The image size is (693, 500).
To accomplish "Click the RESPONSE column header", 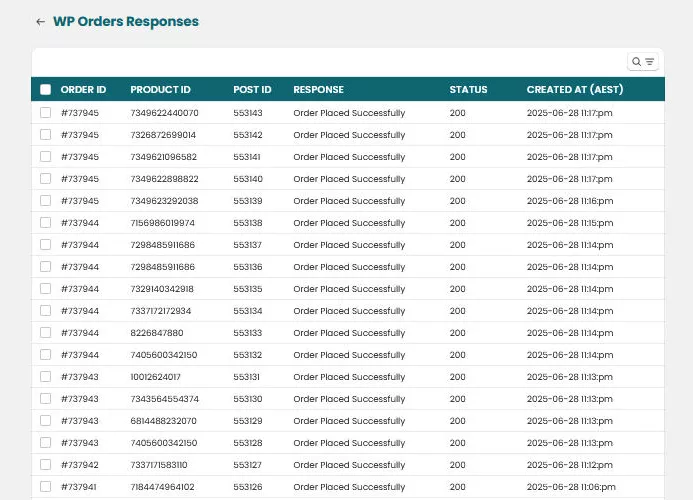I will tap(319, 90).
